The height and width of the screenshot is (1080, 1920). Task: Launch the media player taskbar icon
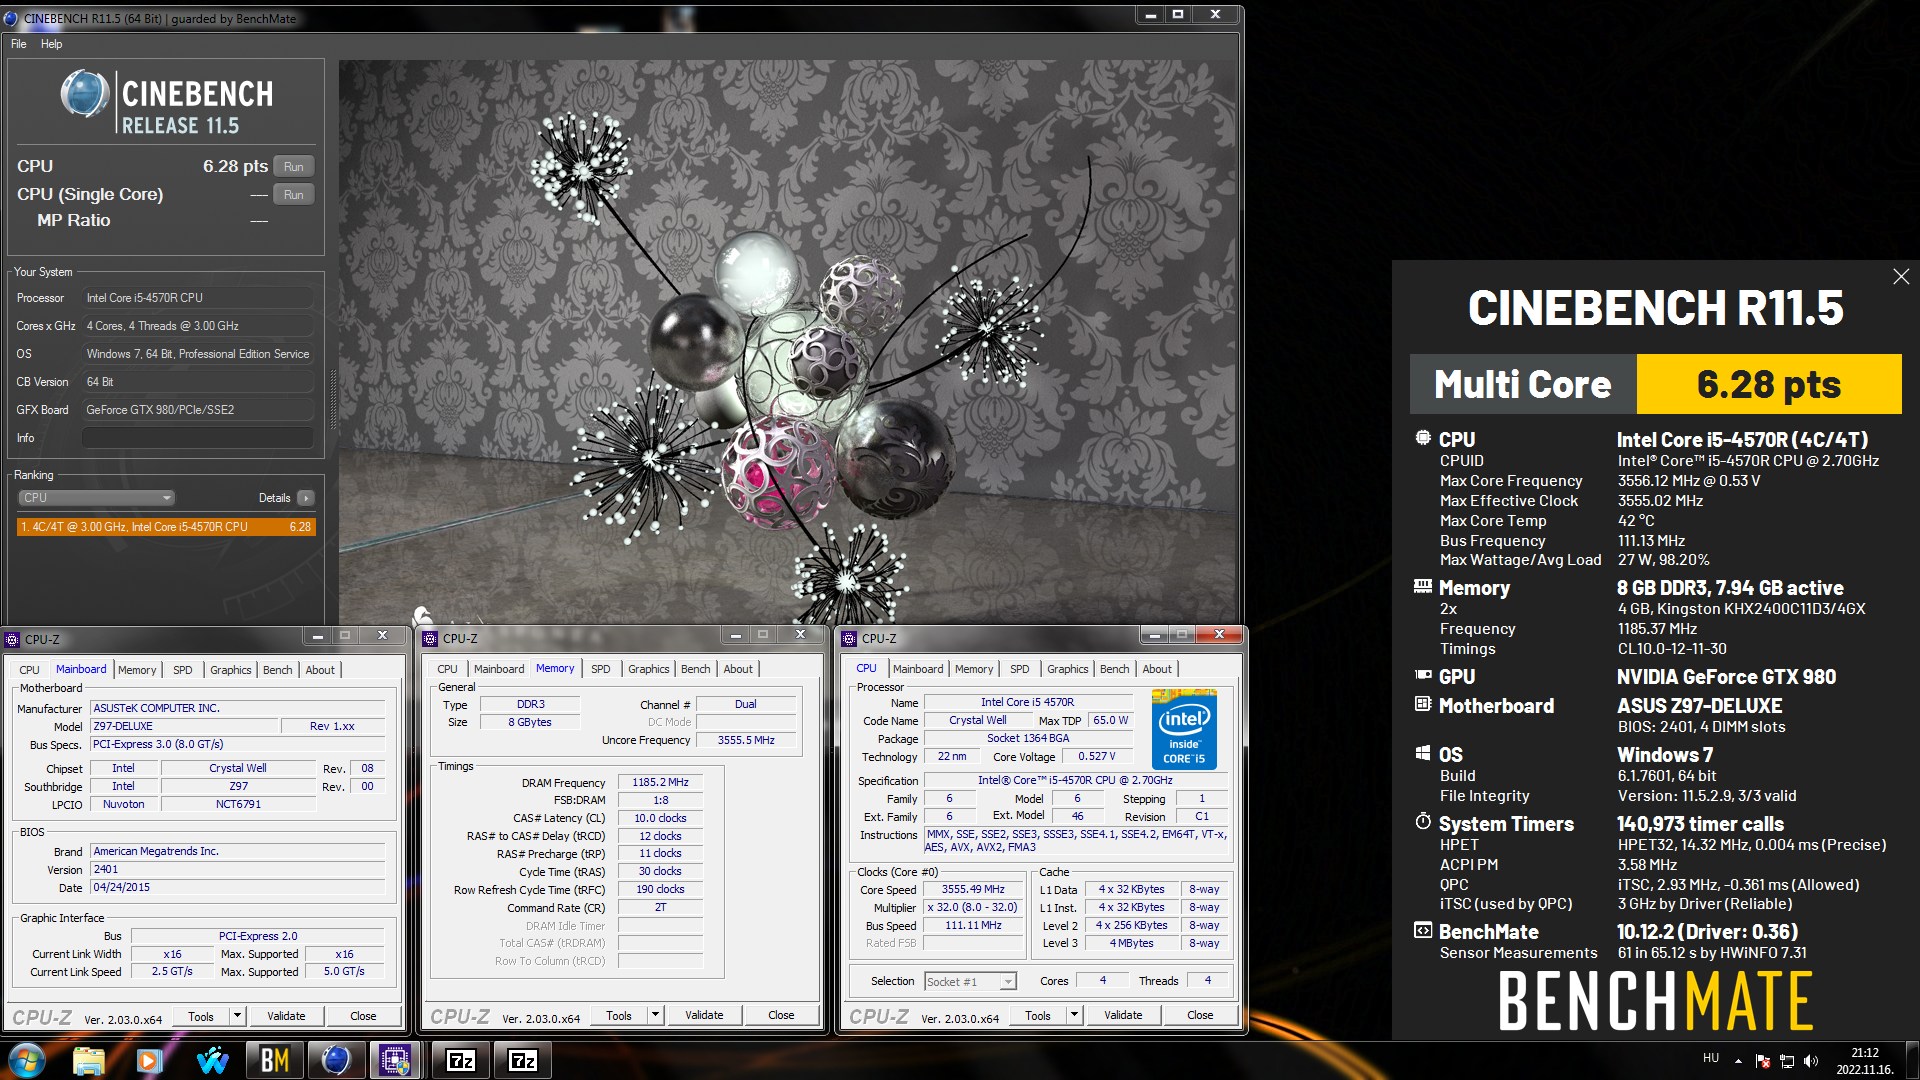pos(150,1060)
